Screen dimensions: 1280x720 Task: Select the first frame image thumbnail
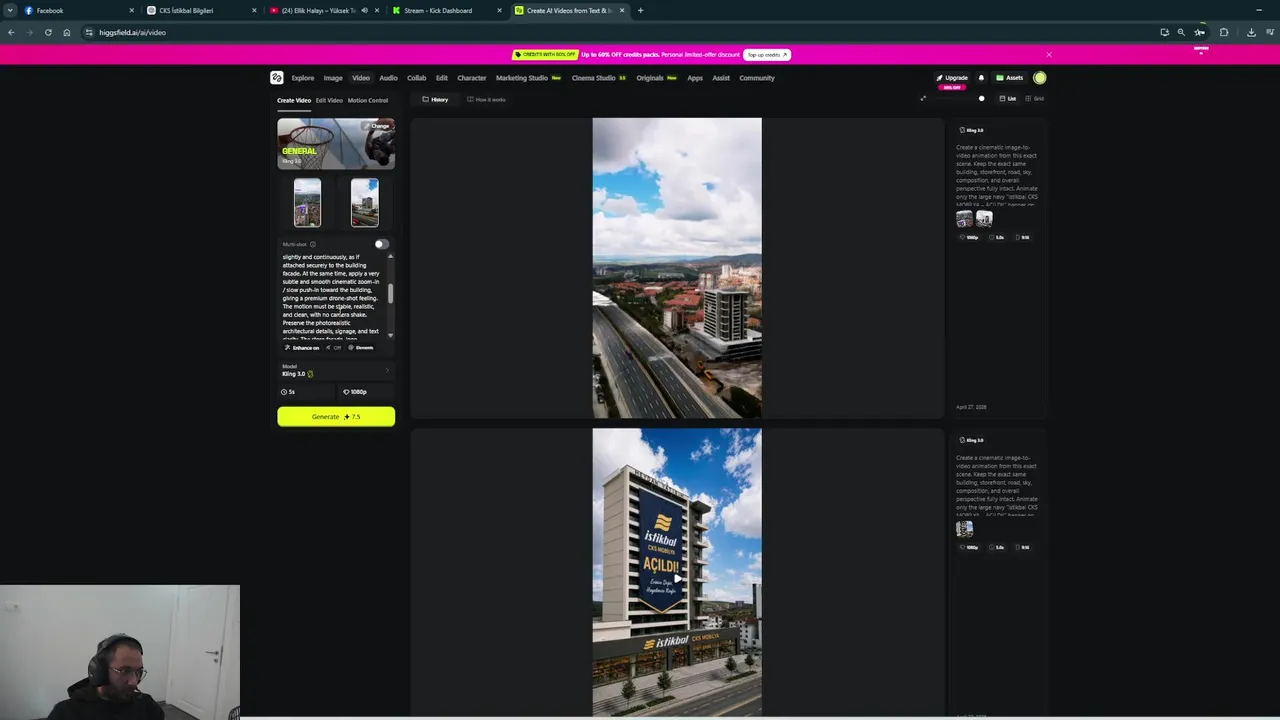pyautogui.click(x=307, y=203)
